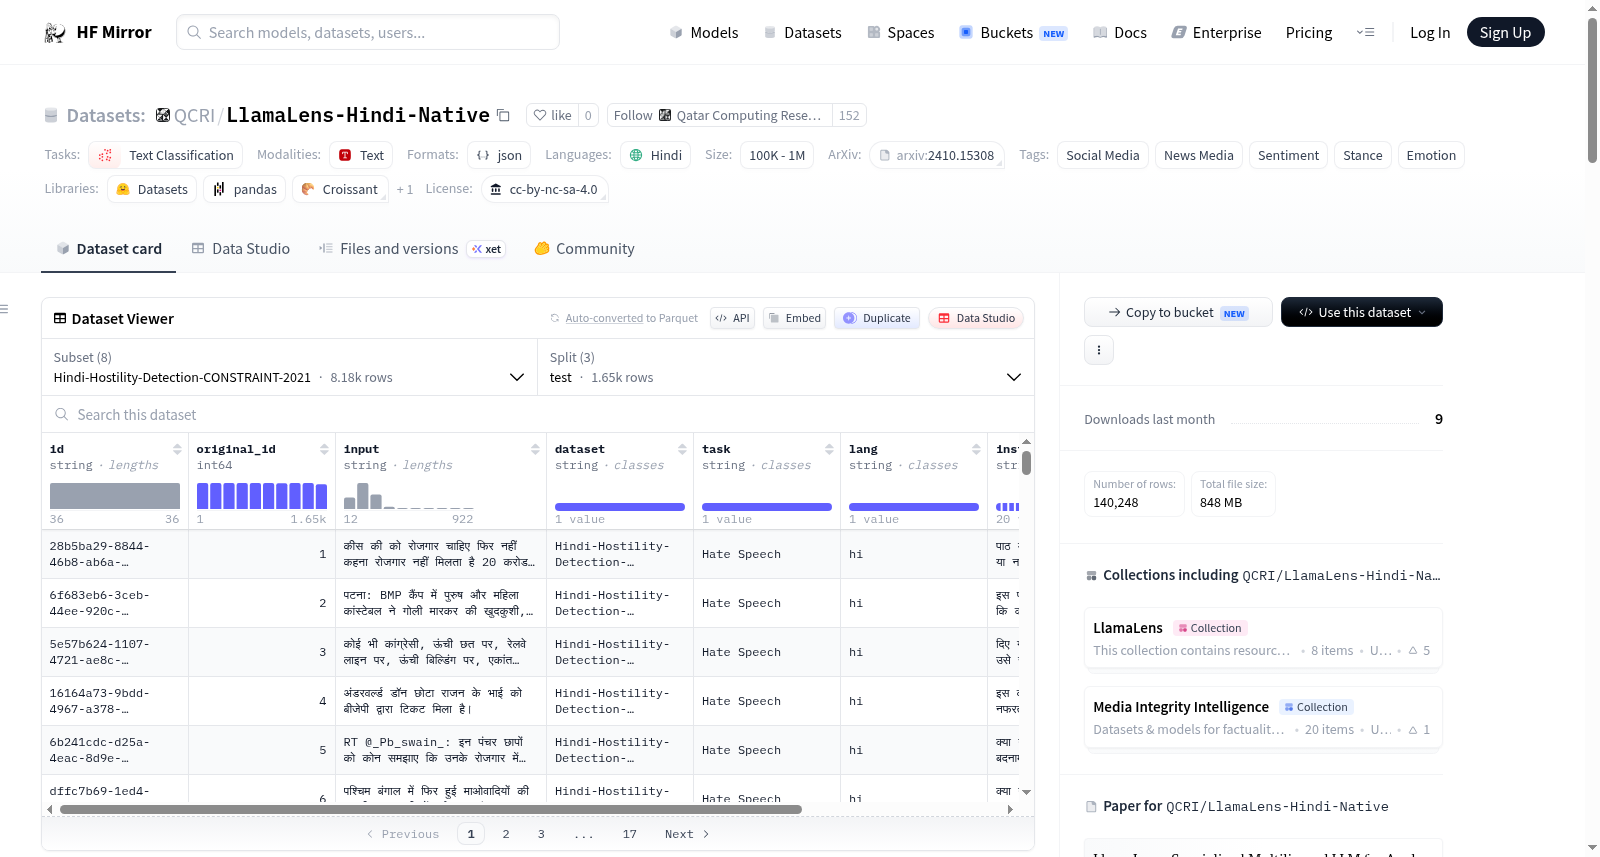Image resolution: width=1600 pixels, height=857 pixels.
Task: Open the Community tab
Action: pyautogui.click(x=584, y=249)
